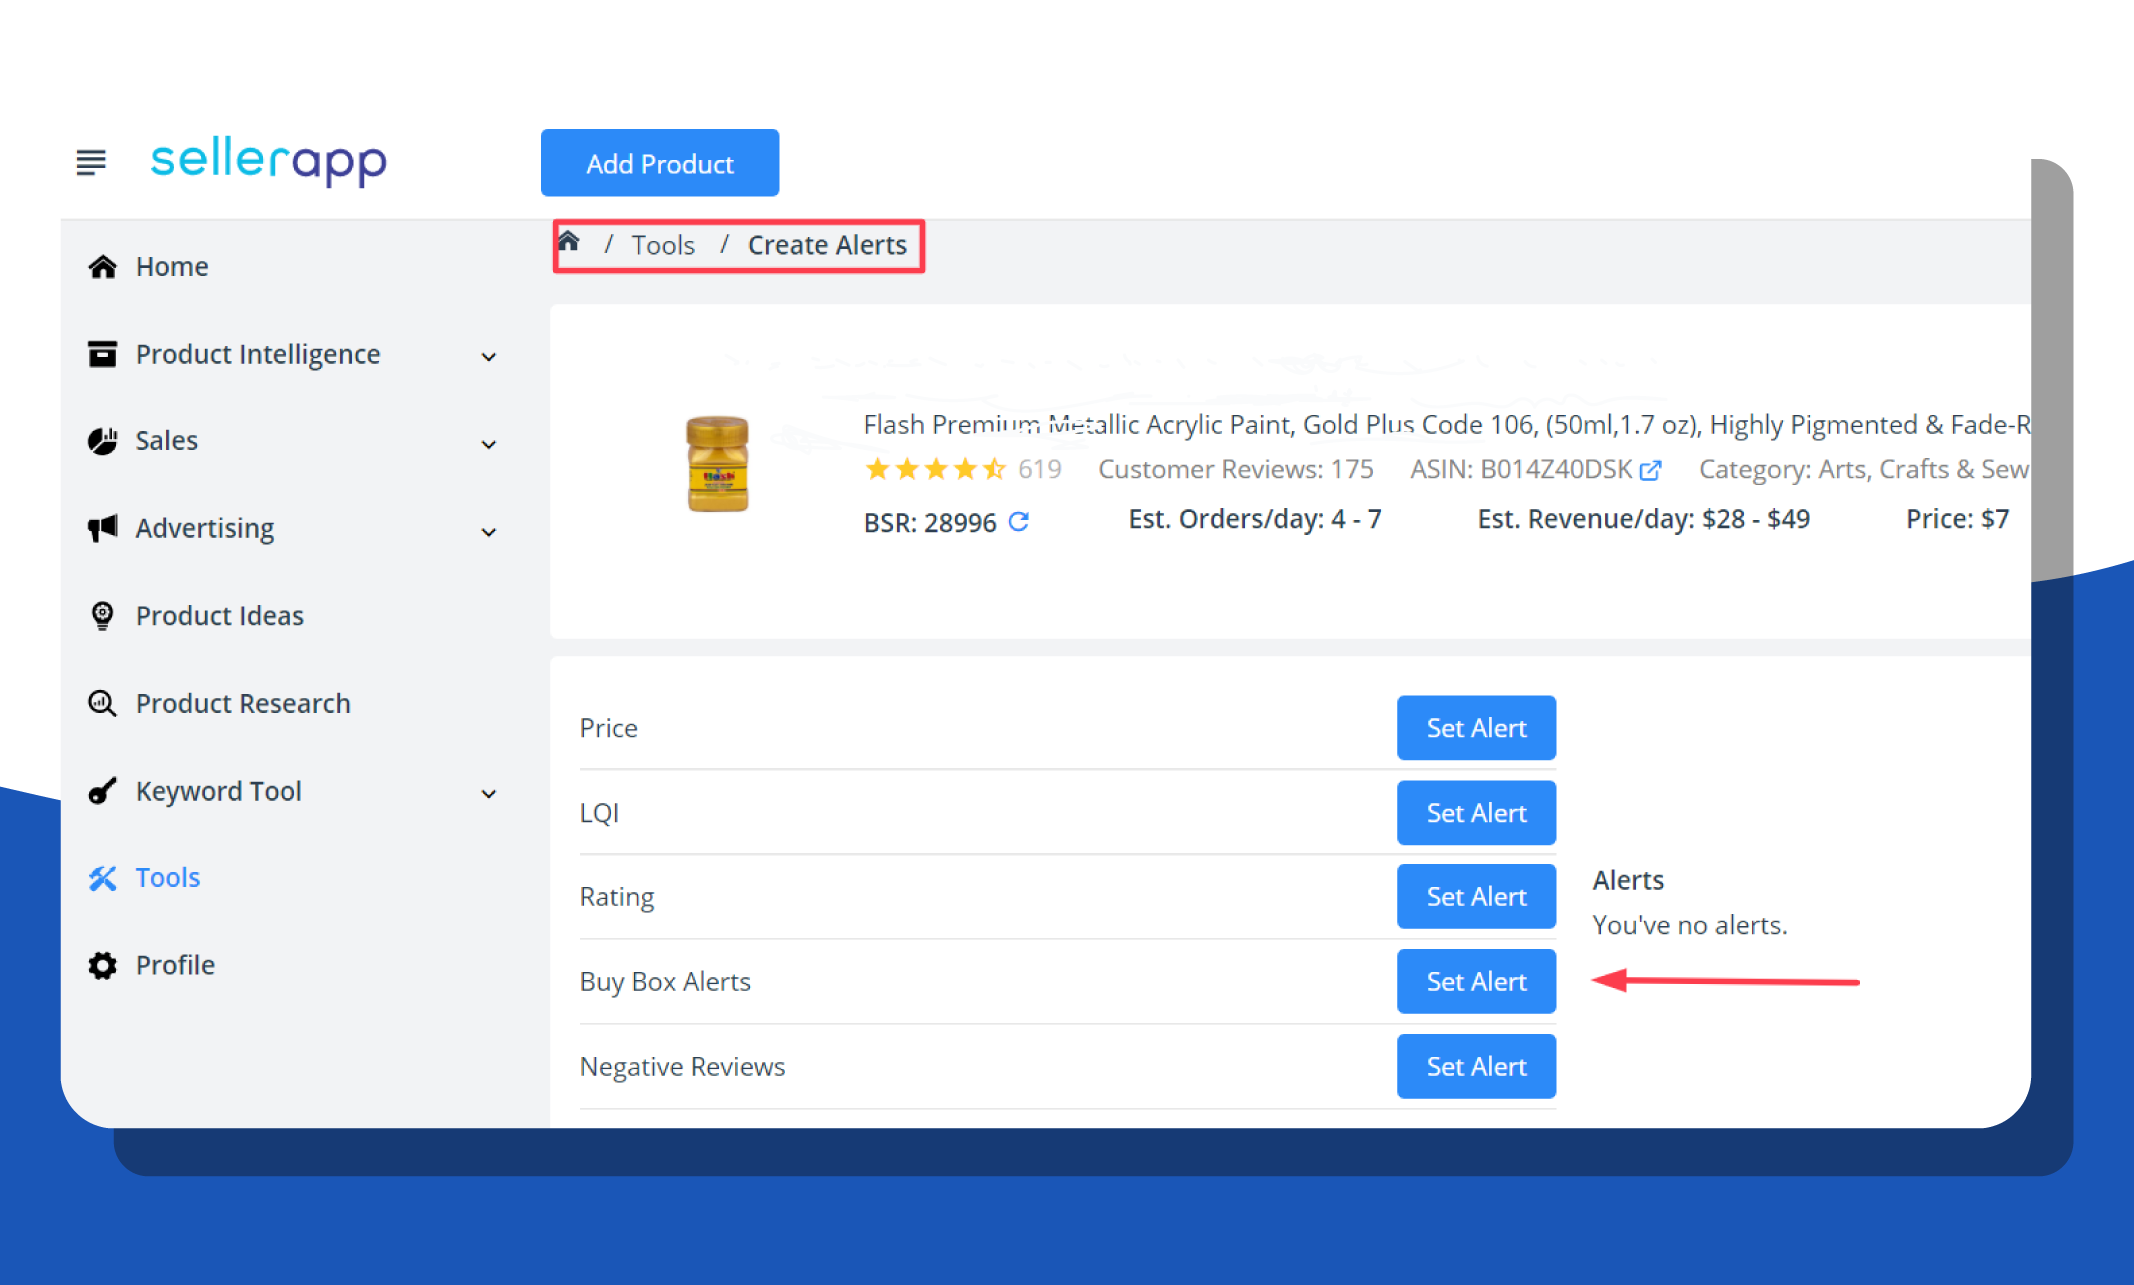This screenshot has width=2134, height=1285.
Task: Open the Advertising sidebar label
Action: 205,528
